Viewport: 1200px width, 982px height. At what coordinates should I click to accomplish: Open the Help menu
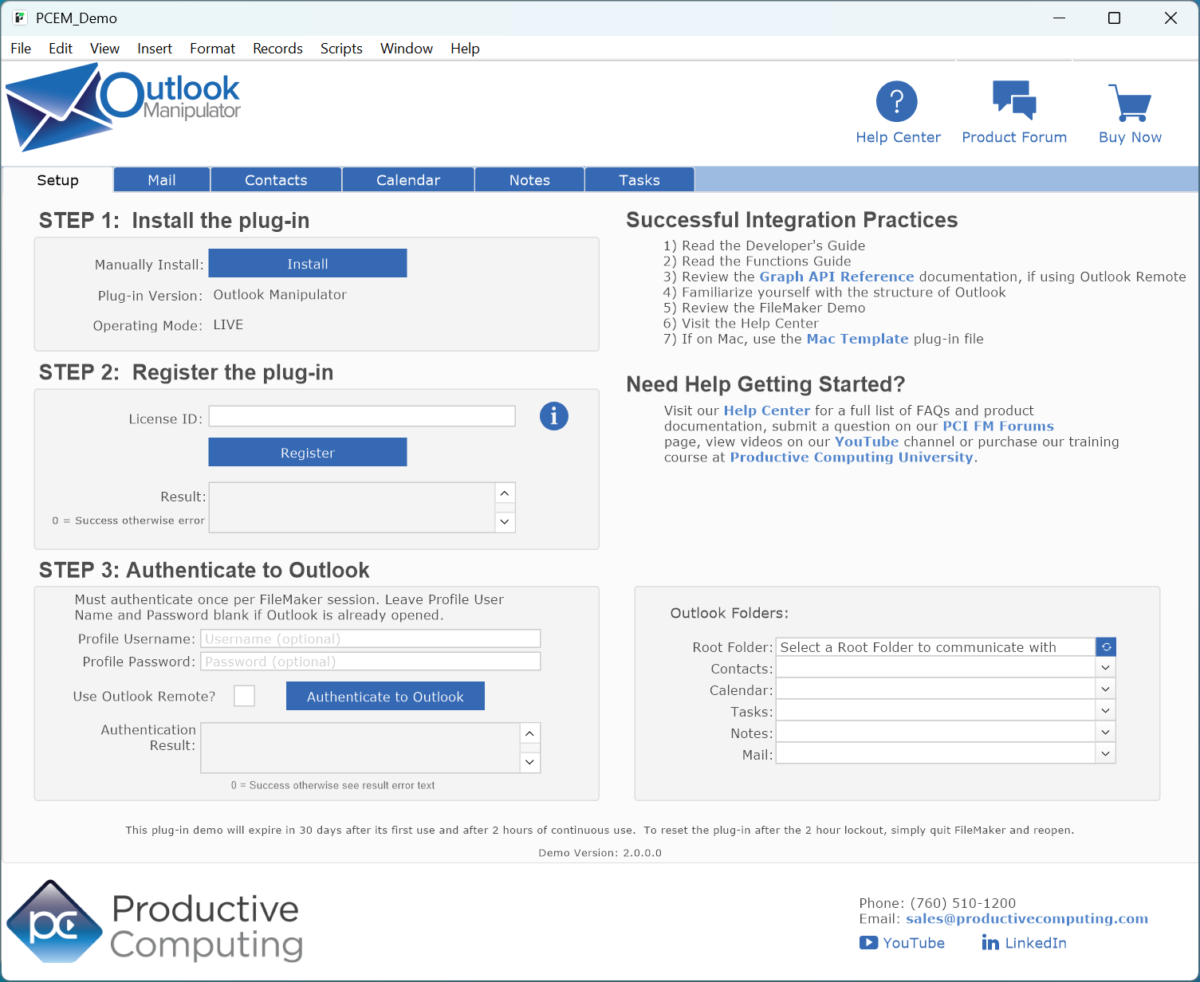click(465, 48)
